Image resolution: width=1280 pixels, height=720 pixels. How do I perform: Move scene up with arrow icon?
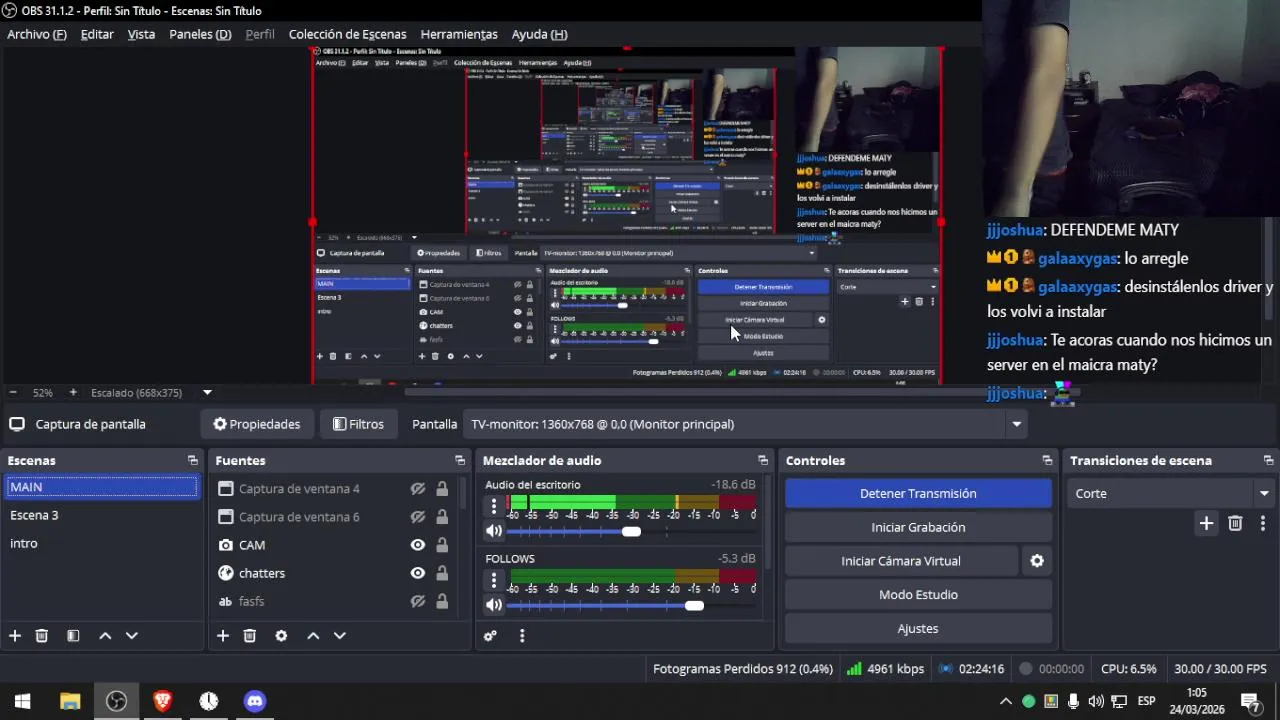coord(105,636)
